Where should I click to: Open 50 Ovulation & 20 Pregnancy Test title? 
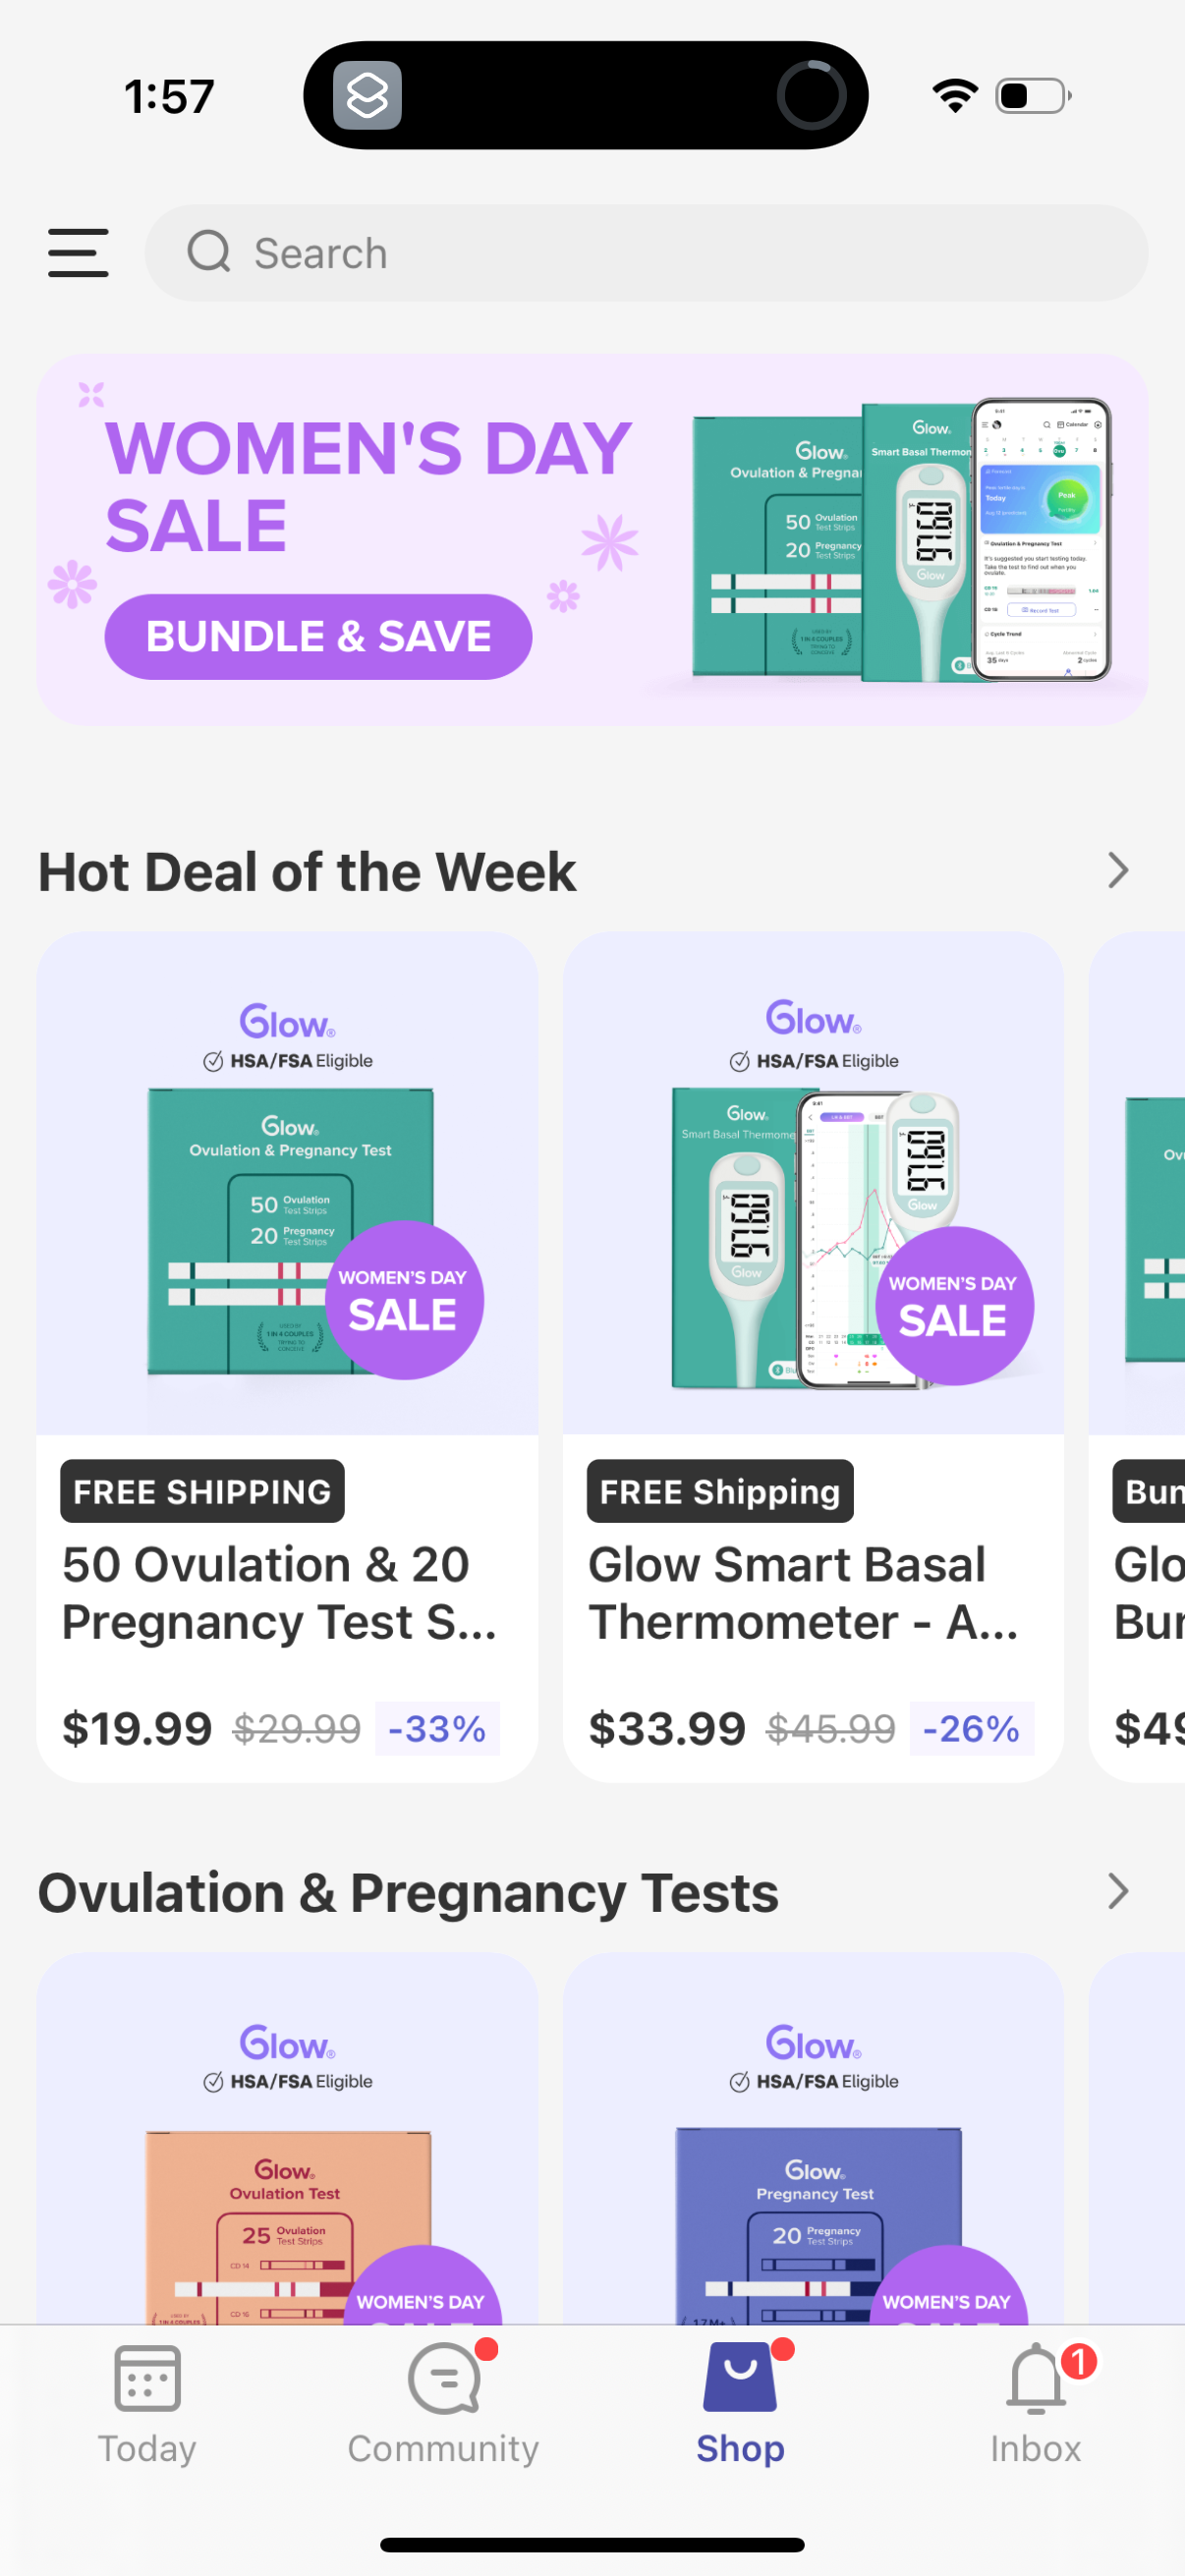point(279,1593)
